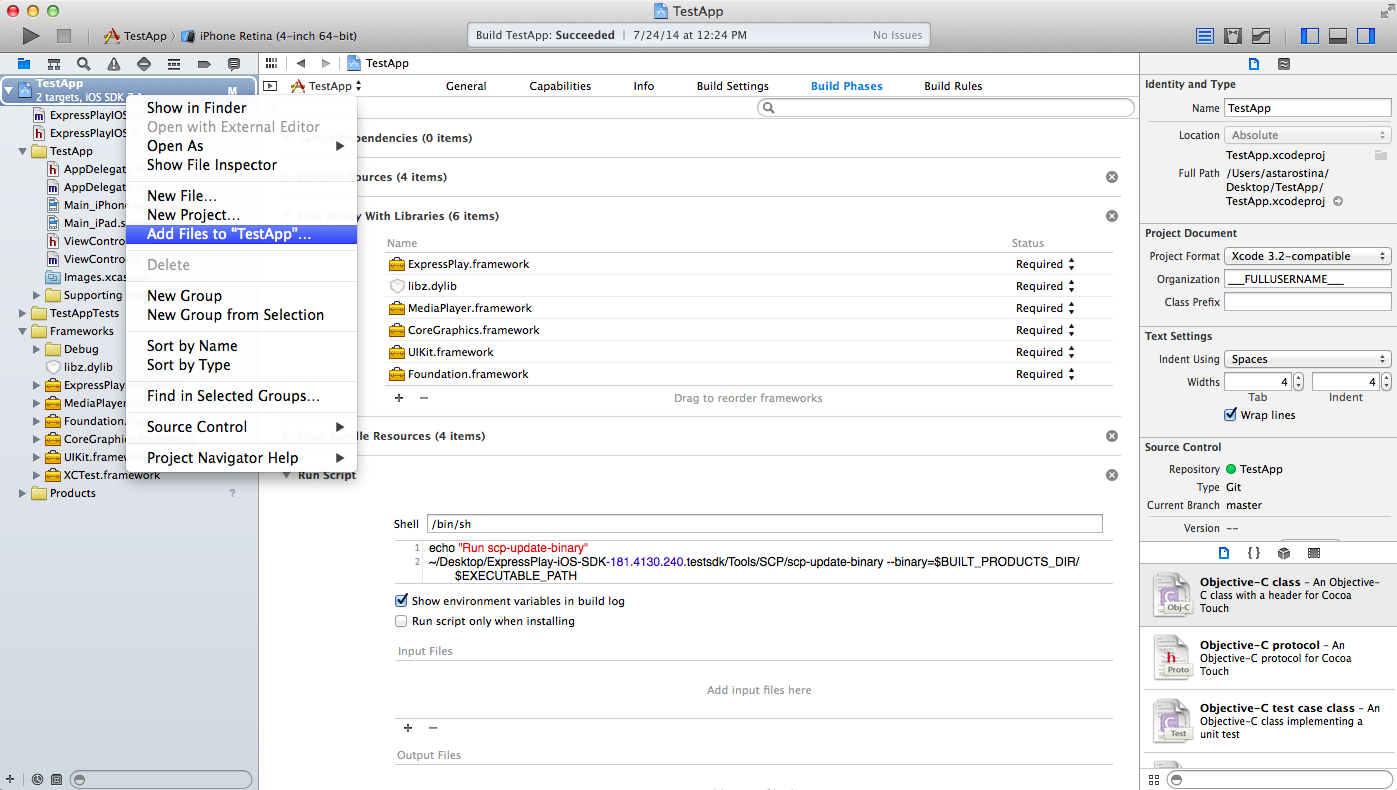Open the Issue navigator warning icon
Viewport: 1397px width, 790px height.
point(114,64)
